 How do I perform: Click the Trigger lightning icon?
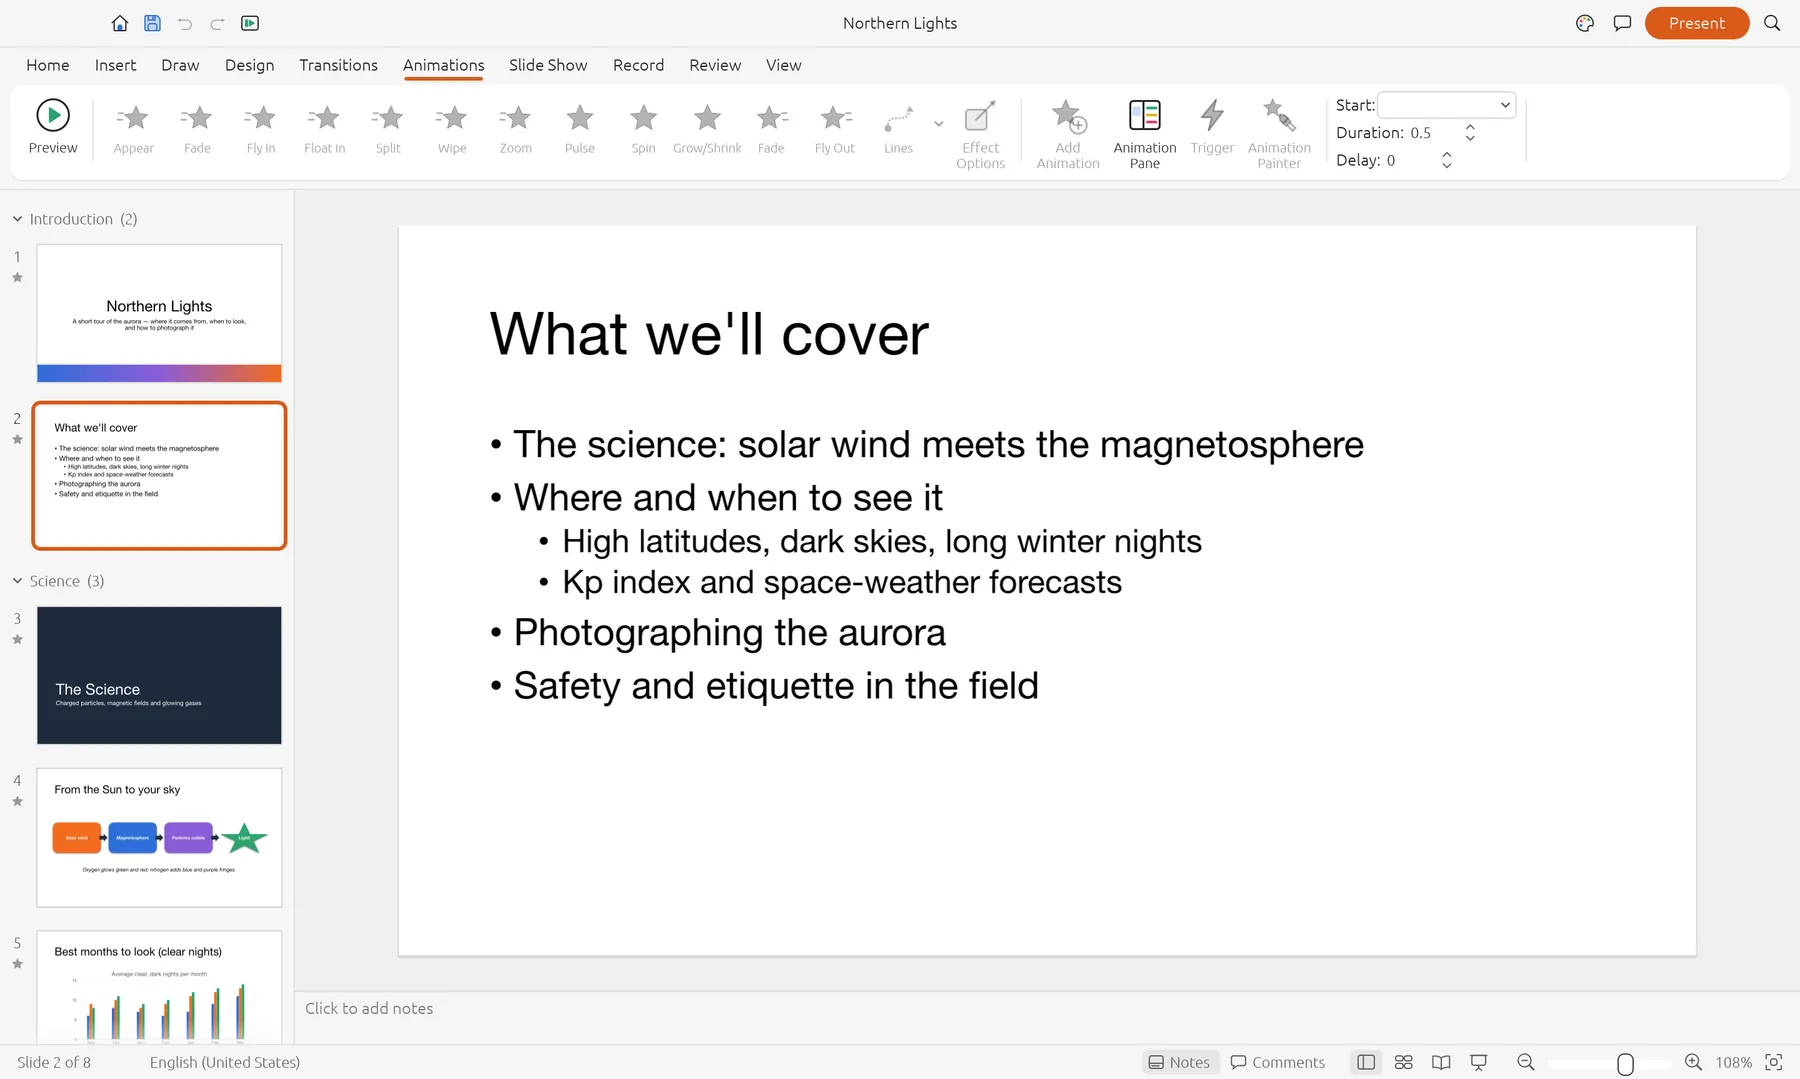click(x=1212, y=116)
